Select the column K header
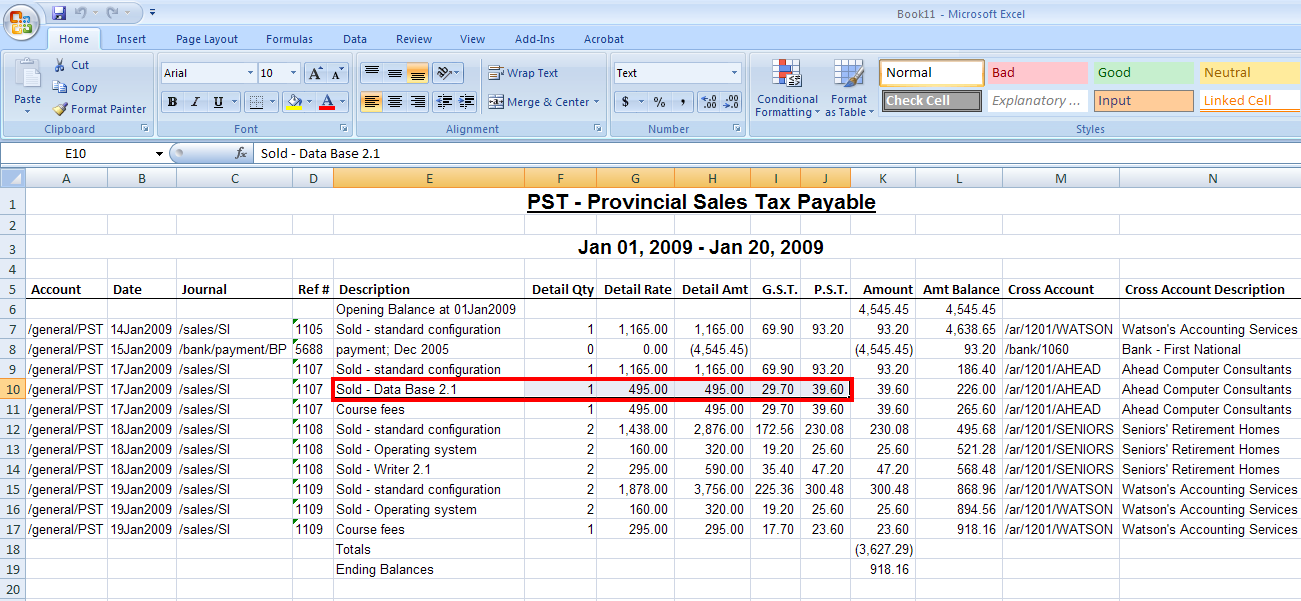 coord(883,178)
